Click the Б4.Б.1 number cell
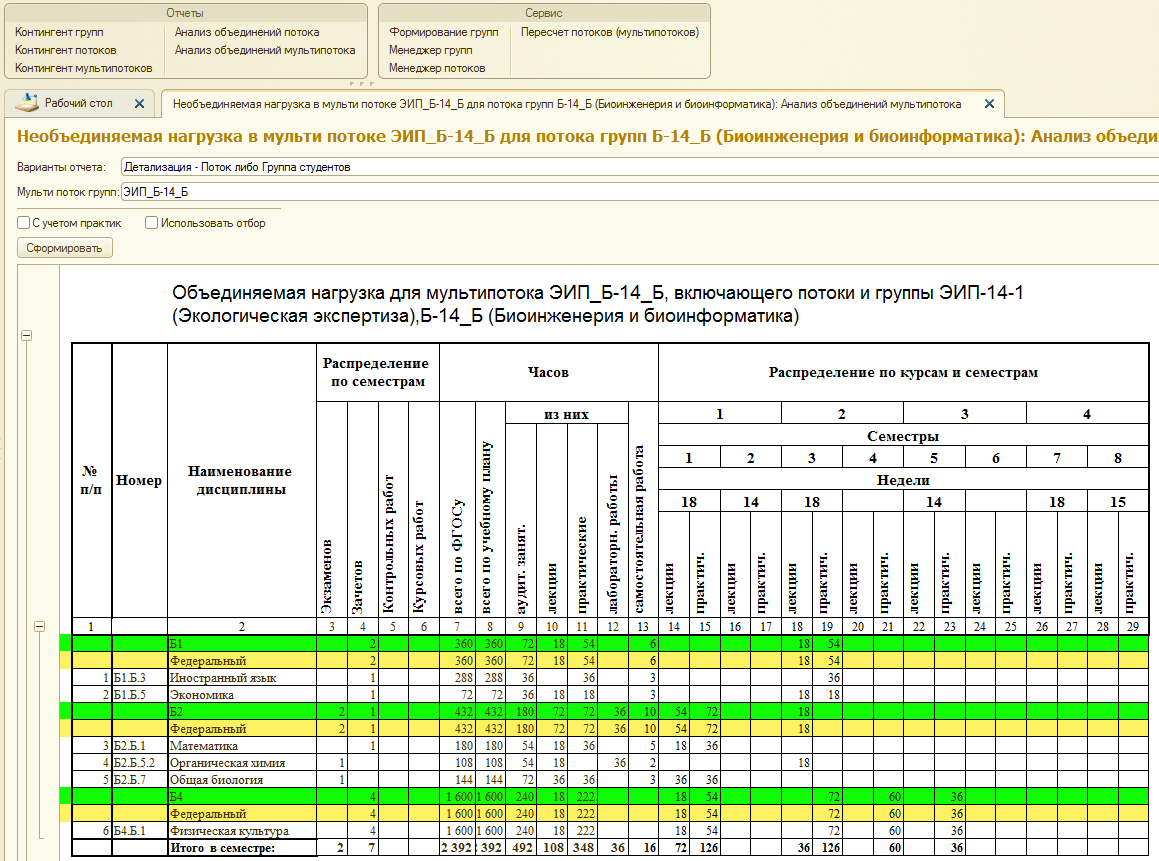 tap(140, 831)
